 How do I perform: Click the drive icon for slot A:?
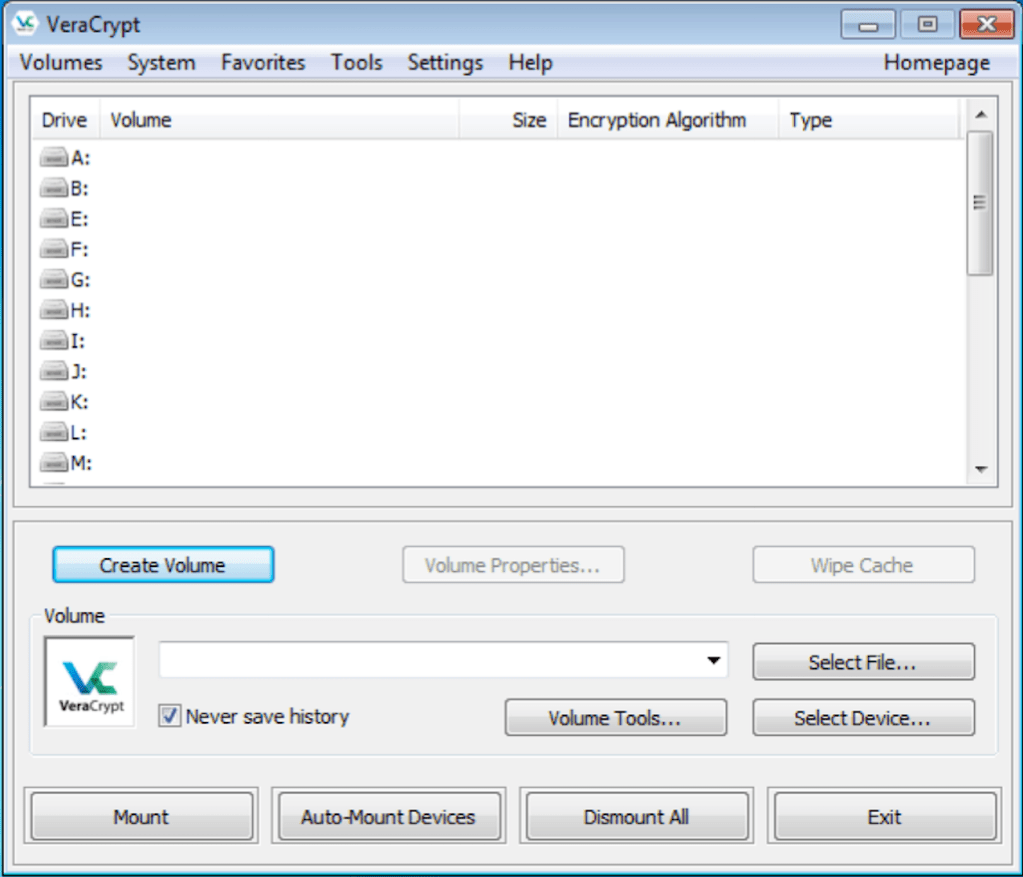tap(54, 158)
